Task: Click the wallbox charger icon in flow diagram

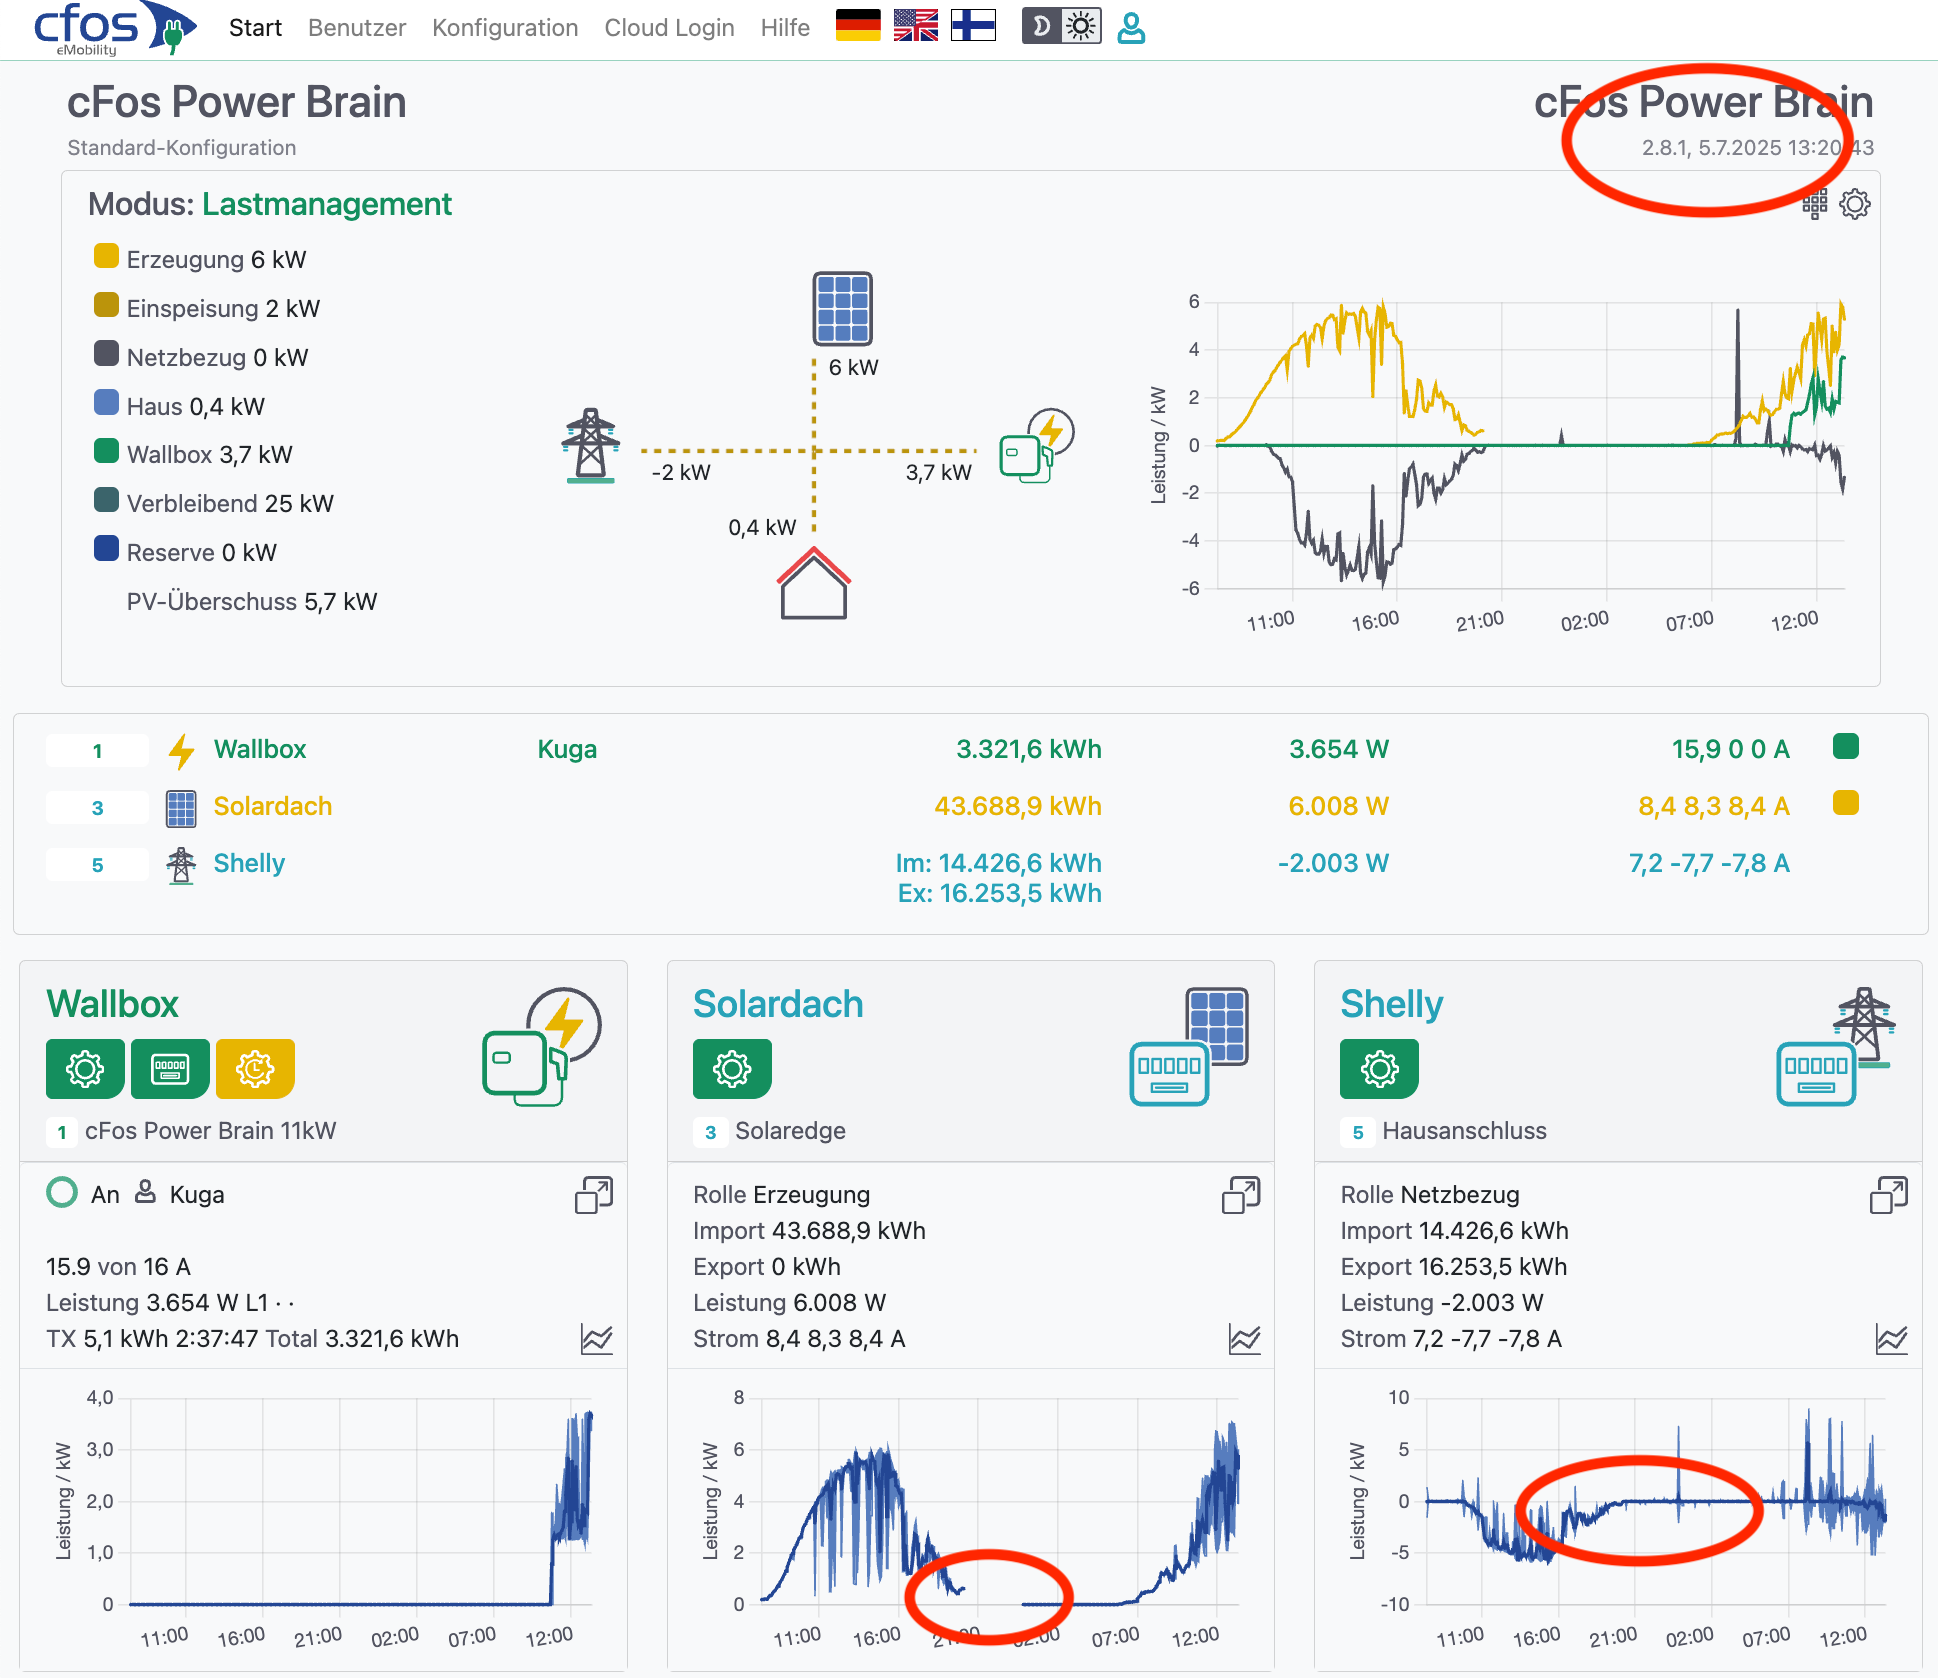Action: point(1036,446)
